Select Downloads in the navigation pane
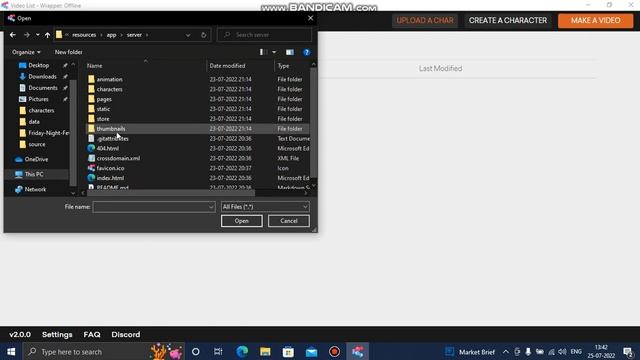Image resolution: width=640 pixels, height=360 pixels. click(42, 77)
